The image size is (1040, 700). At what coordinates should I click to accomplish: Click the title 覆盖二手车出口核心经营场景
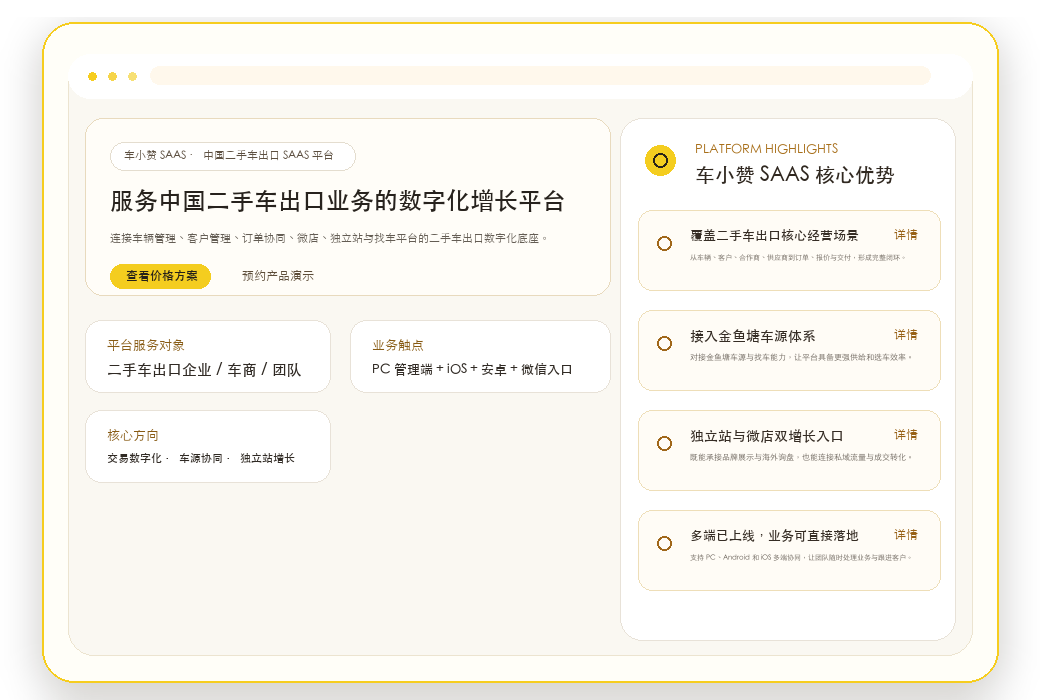tap(774, 236)
